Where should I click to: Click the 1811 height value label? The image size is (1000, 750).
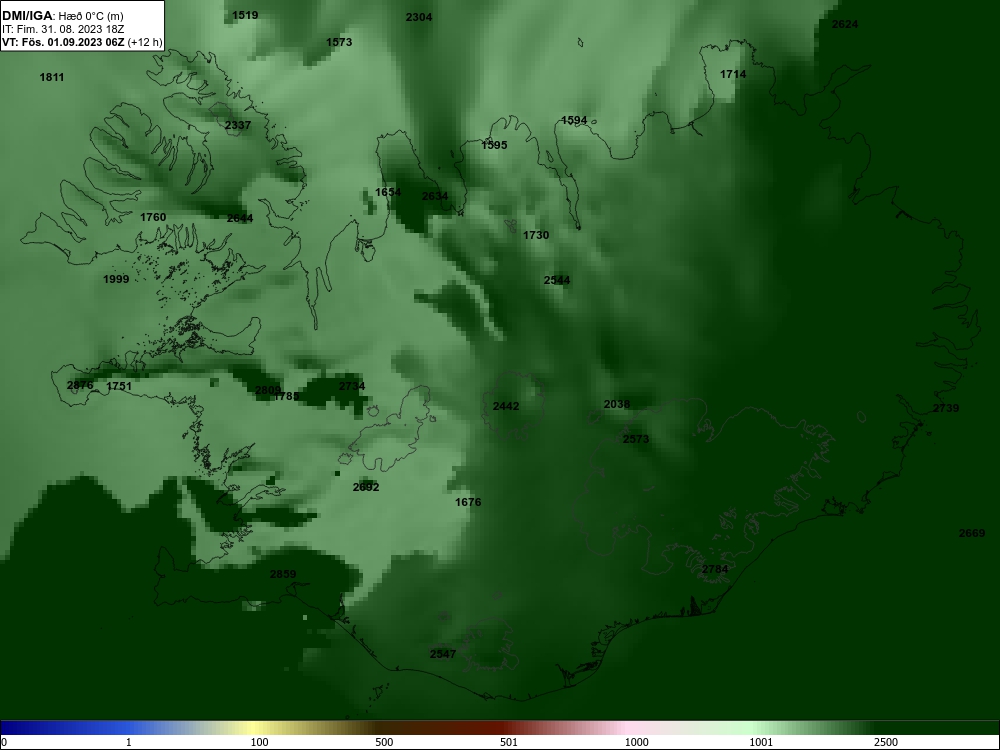(x=52, y=77)
